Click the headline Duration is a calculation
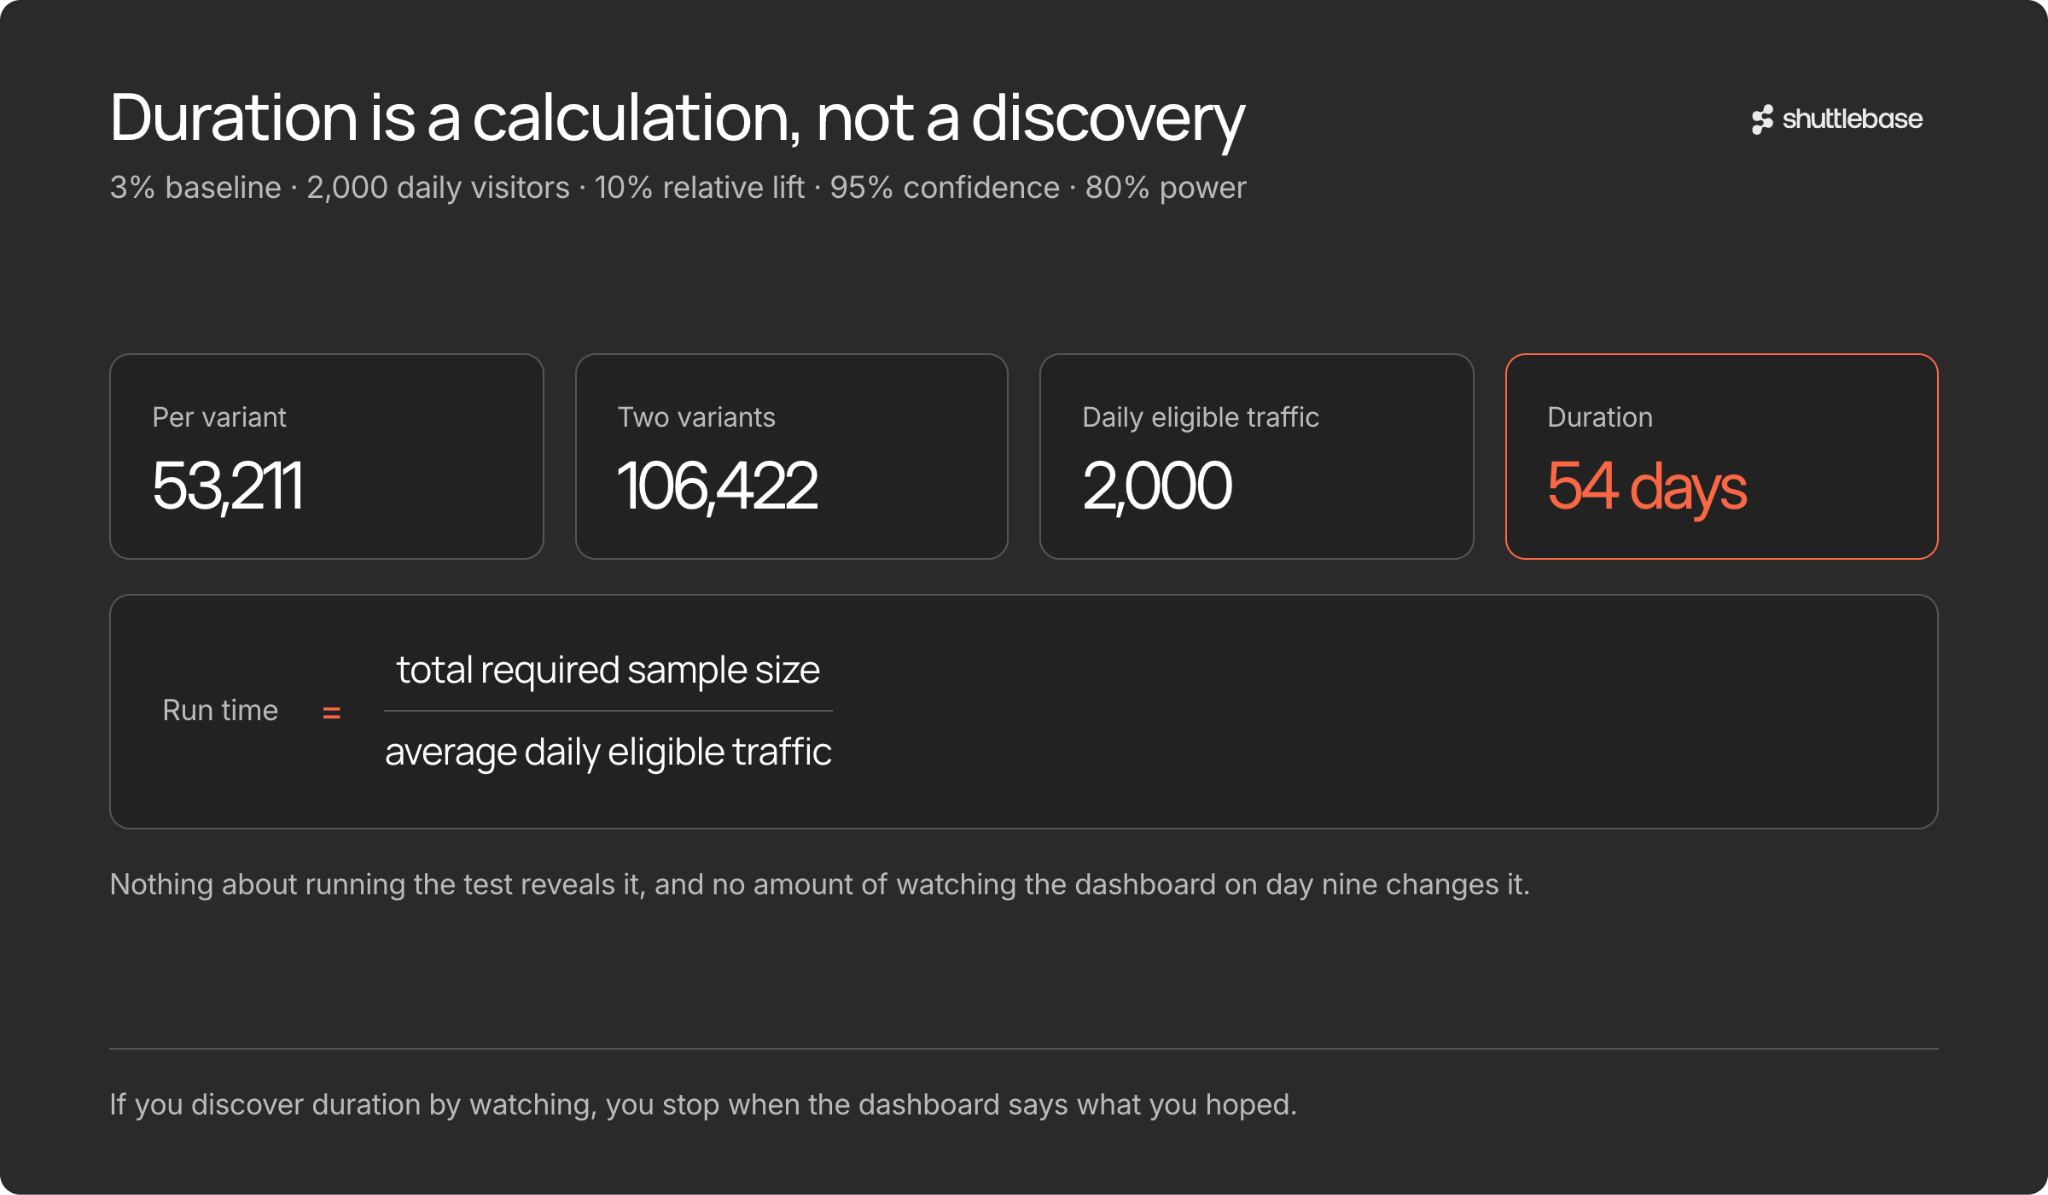2048x1195 pixels. 677,118
